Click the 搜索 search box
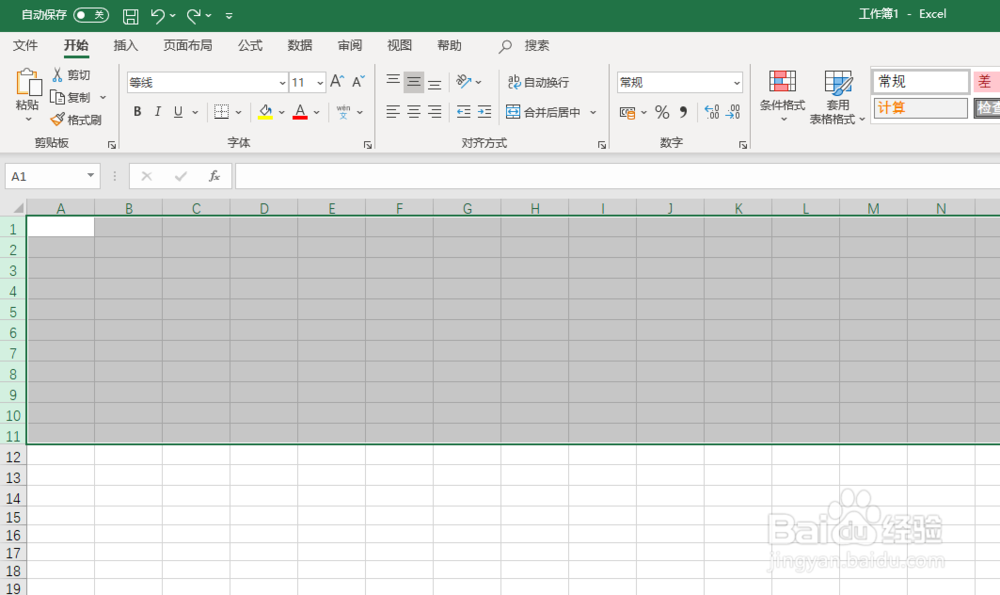The height and width of the screenshot is (595, 1000). (x=524, y=46)
